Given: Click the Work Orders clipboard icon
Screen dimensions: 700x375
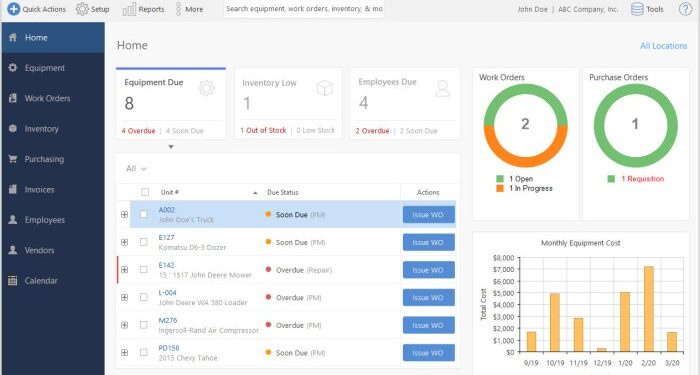Looking at the screenshot, I should coord(13,98).
